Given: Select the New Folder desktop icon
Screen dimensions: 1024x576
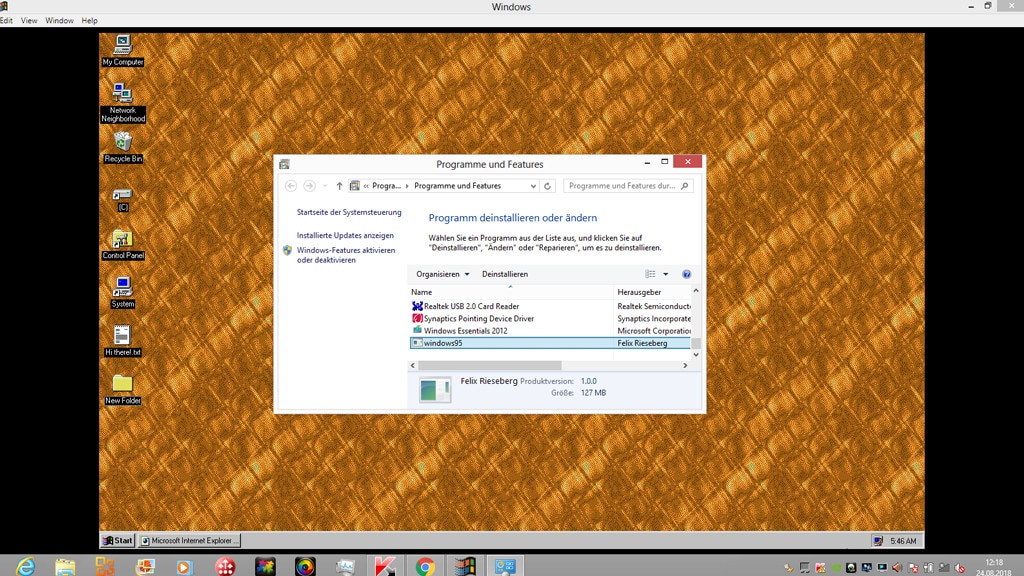Looking at the screenshot, I should 123,389.
